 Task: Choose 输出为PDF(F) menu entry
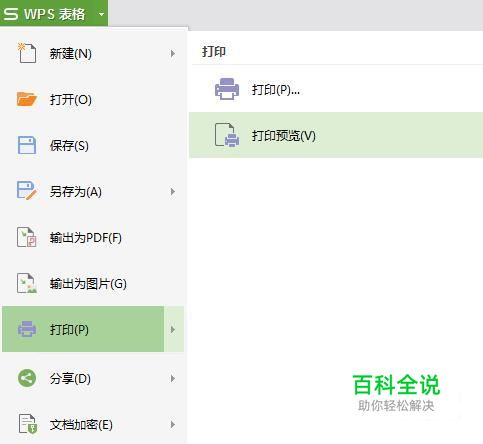pos(93,237)
